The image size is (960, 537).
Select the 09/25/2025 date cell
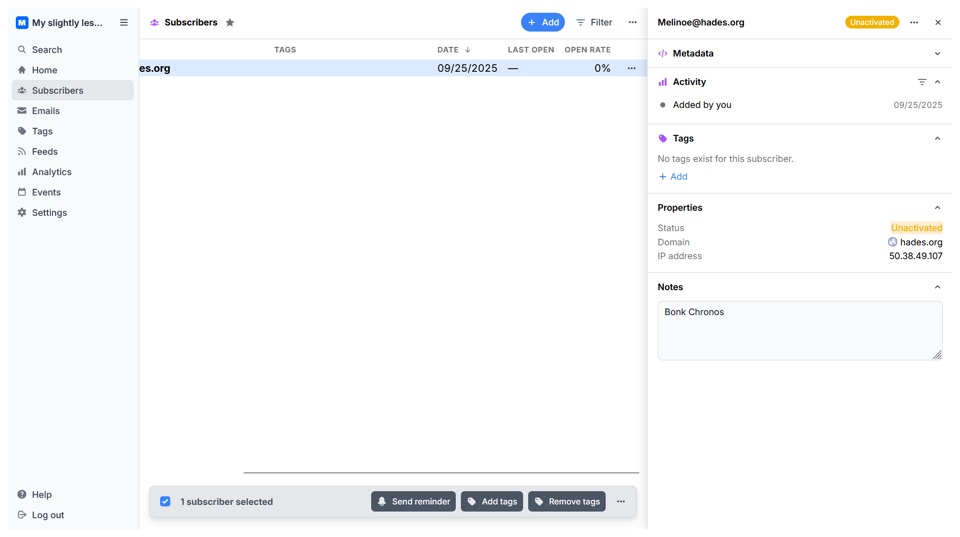click(467, 69)
